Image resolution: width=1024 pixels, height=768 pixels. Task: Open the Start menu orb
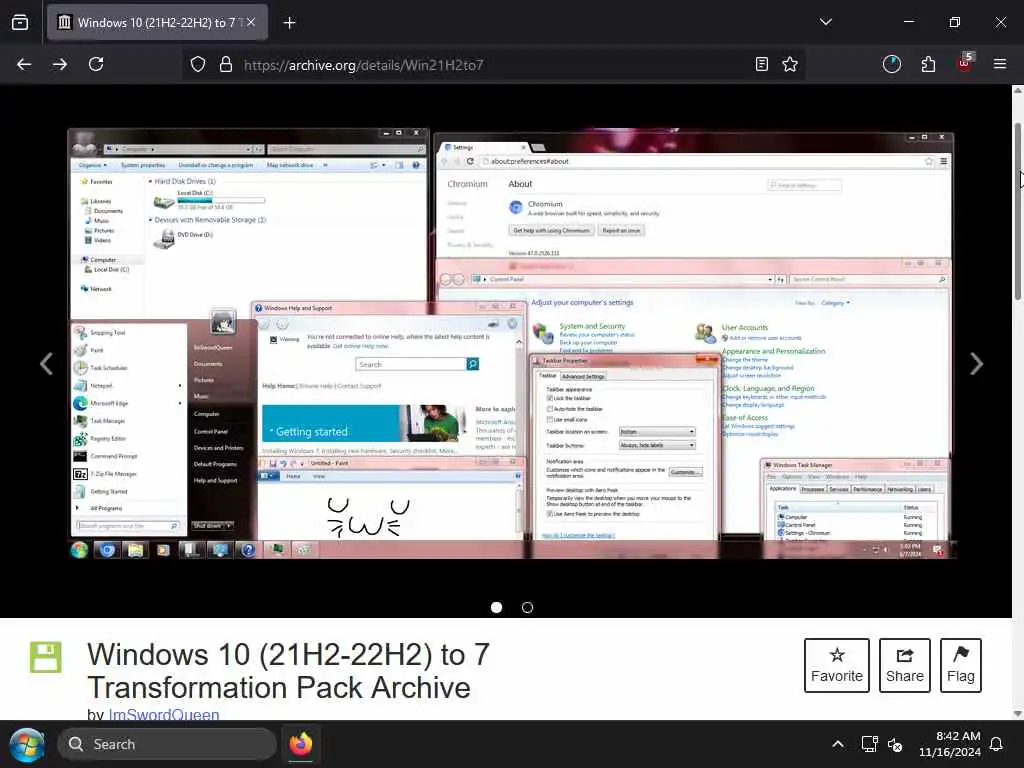coord(27,744)
